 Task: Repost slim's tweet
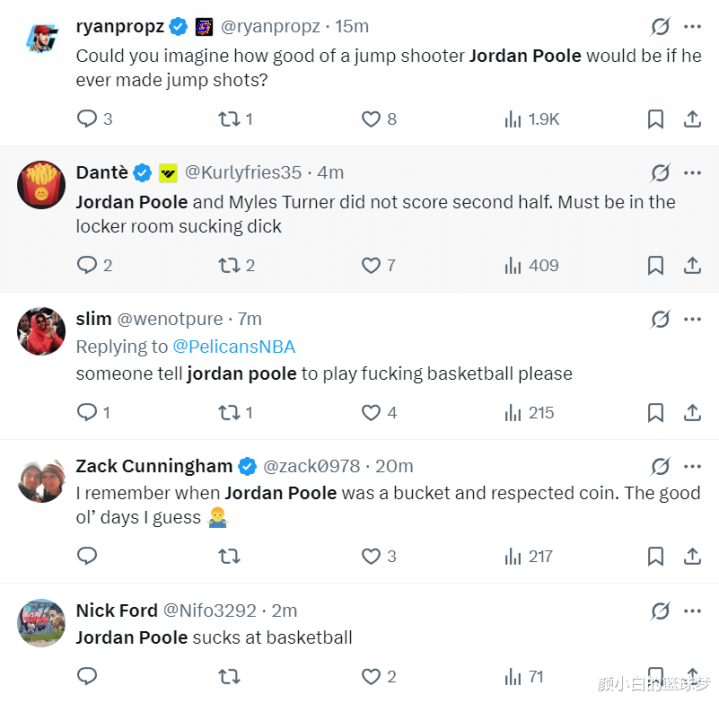point(229,412)
